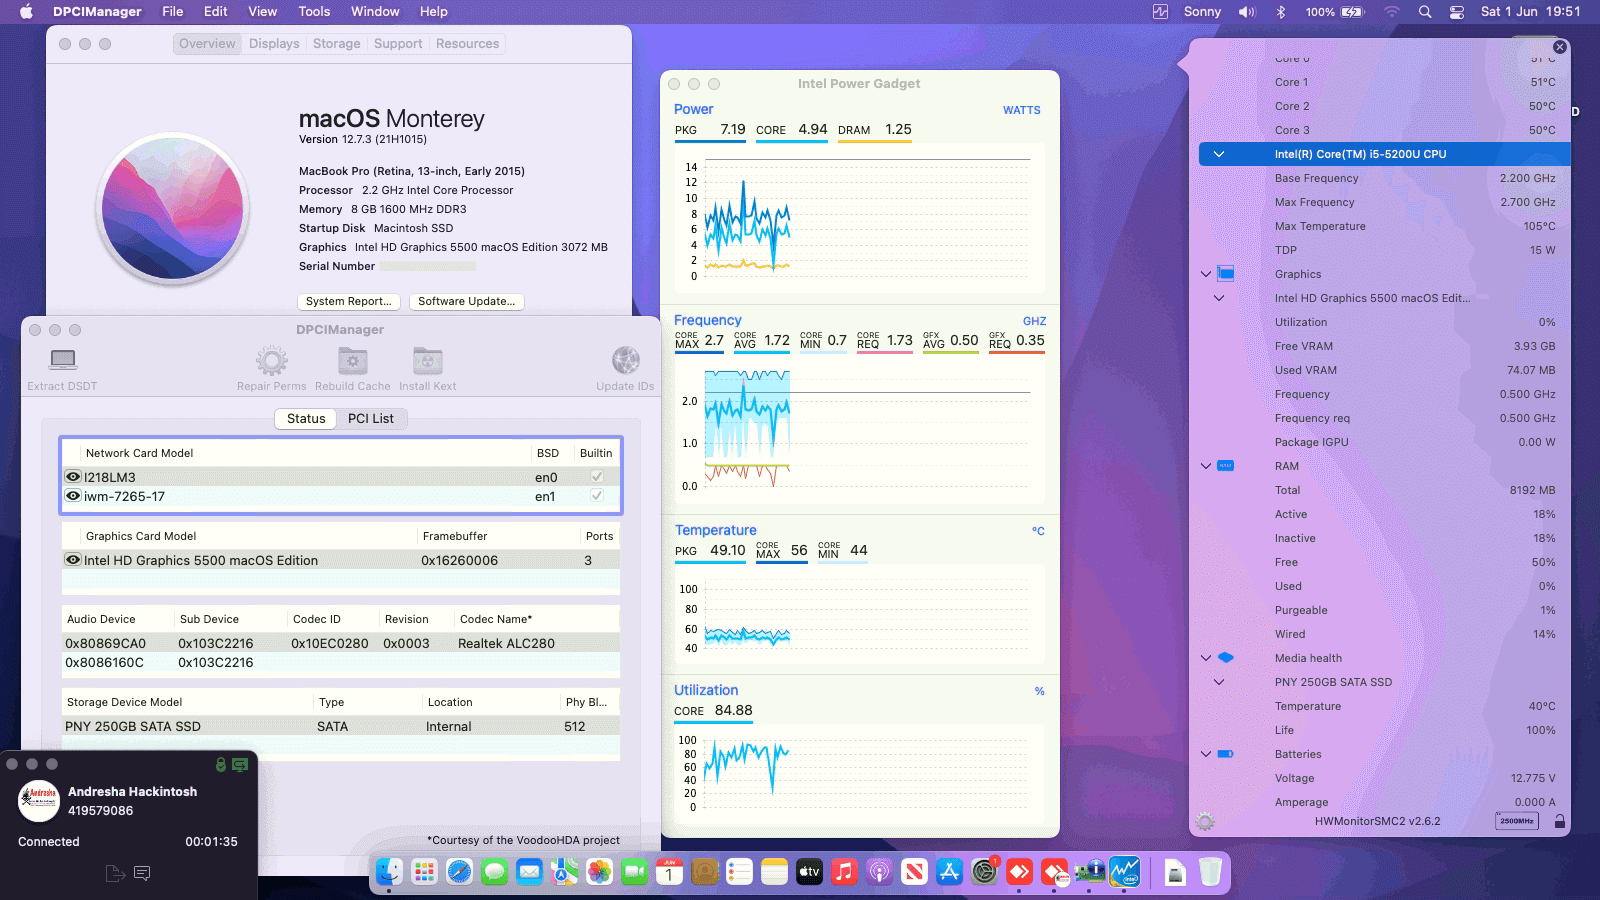Collapse the RAM group in HWMonitorSMC2

point(1206,466)
